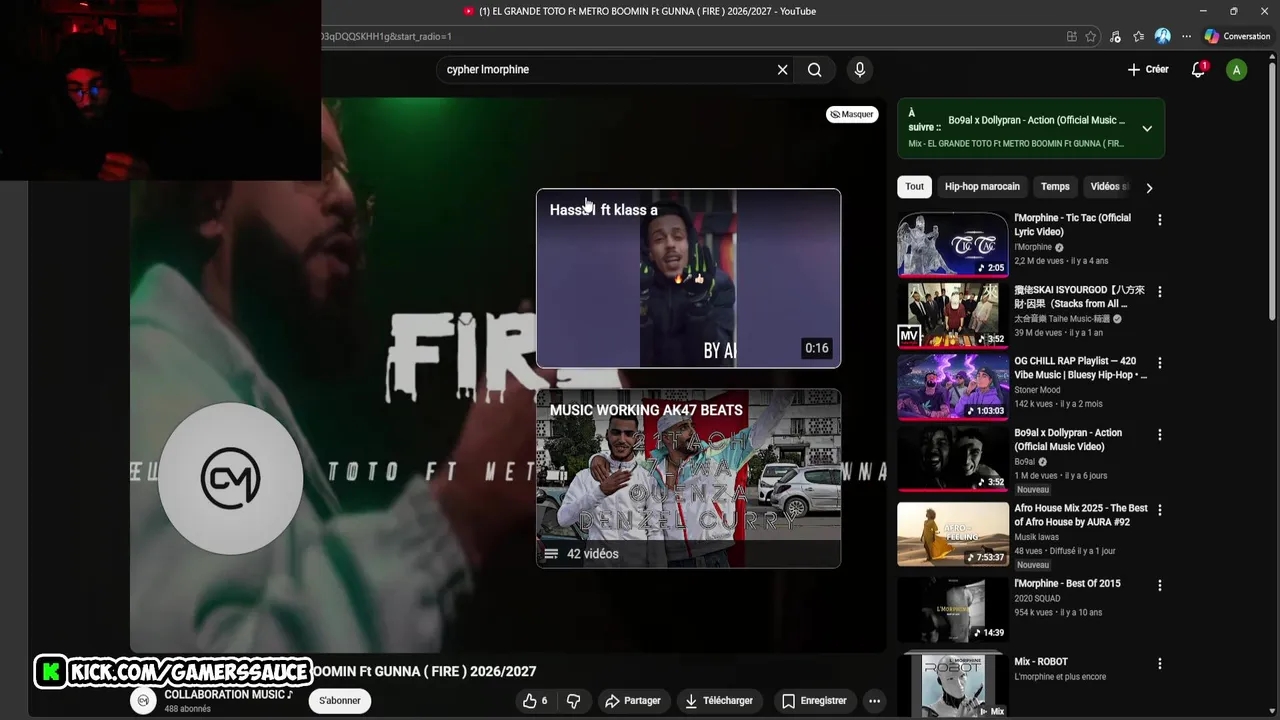Click the Masquer button on the video overlay
Viewport: 1280px width, 720px height.
point(852,114)
